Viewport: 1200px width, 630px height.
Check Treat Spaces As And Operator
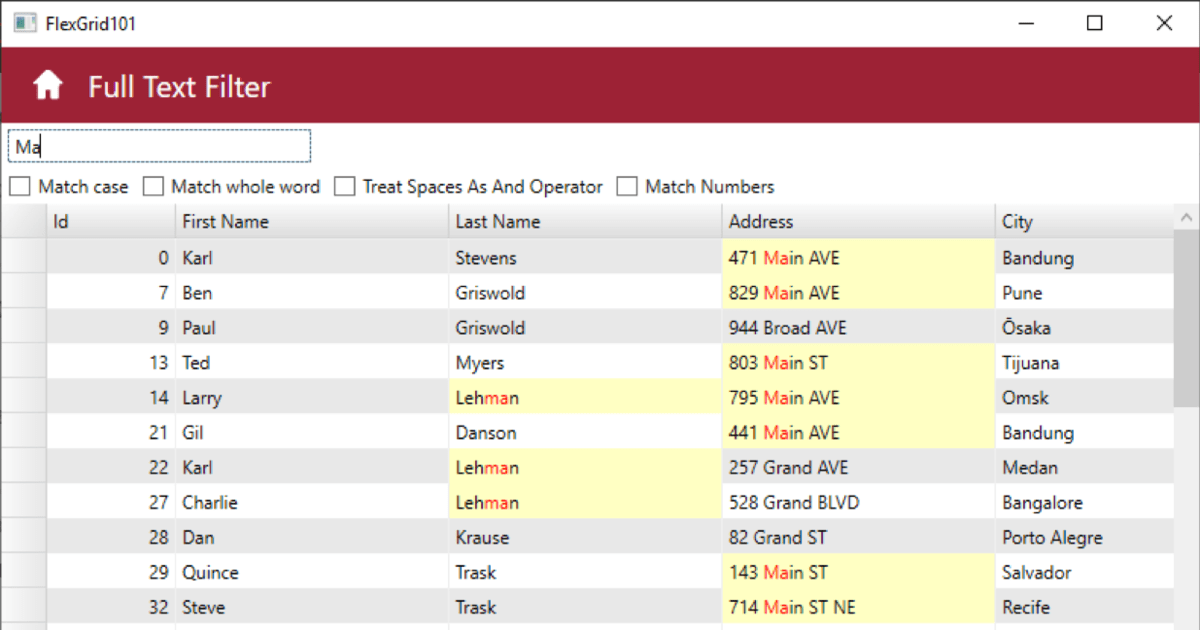pos(344,187)
